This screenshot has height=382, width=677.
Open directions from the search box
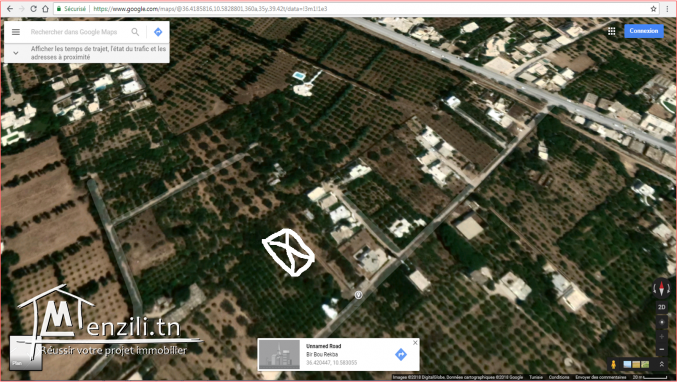click(158, 32)
